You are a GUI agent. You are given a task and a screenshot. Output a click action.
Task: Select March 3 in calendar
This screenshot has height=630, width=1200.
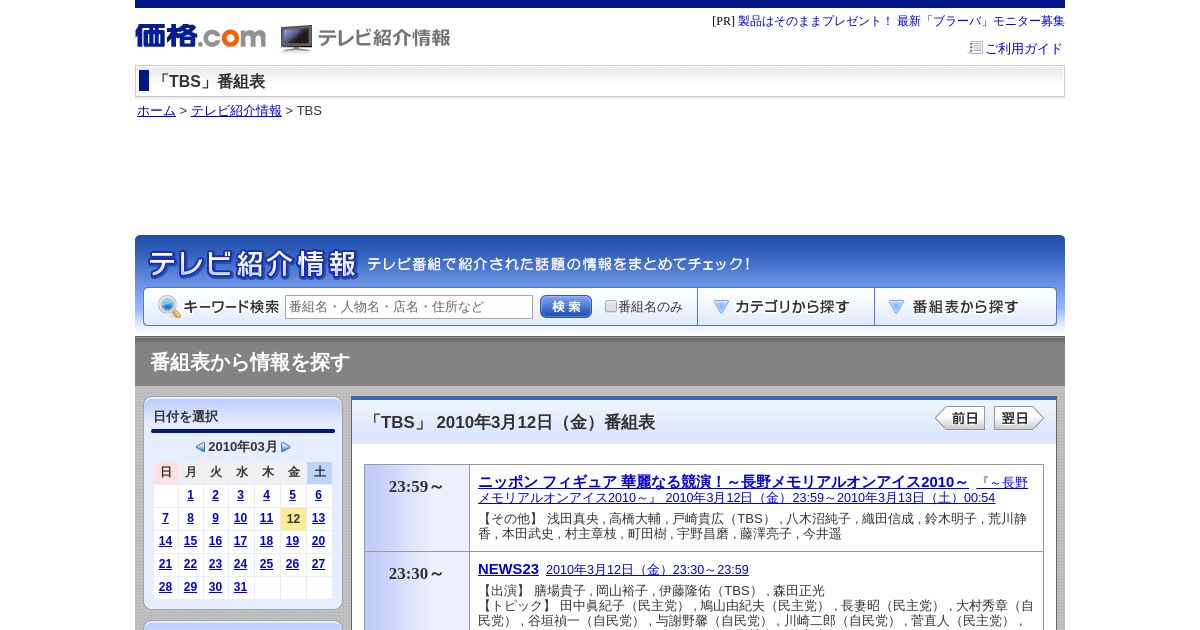tap(240, 495)
